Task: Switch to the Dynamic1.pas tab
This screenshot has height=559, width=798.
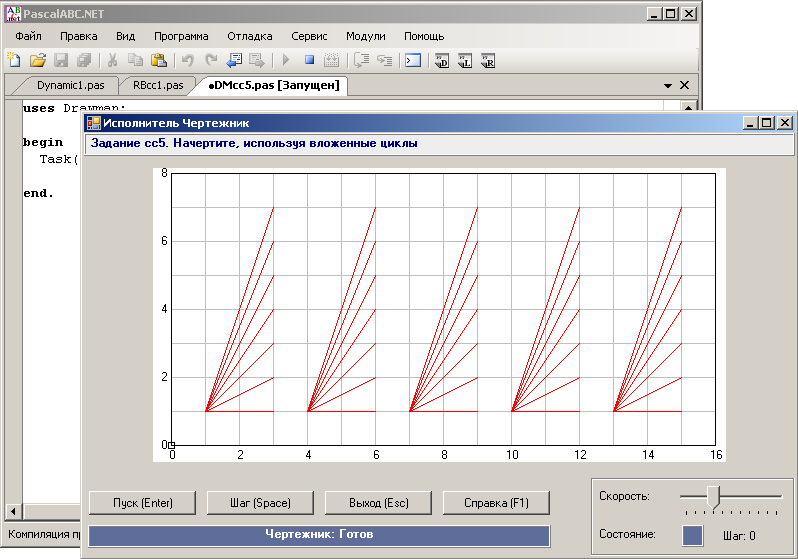Action: pyautogui.click(x=70, y=85)
